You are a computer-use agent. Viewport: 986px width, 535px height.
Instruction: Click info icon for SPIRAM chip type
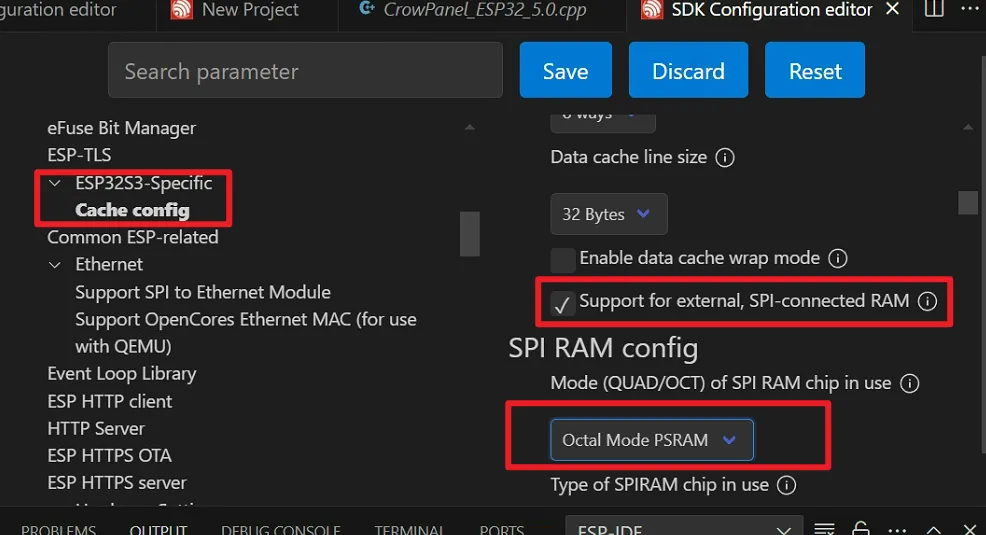[x=787, y=485]
